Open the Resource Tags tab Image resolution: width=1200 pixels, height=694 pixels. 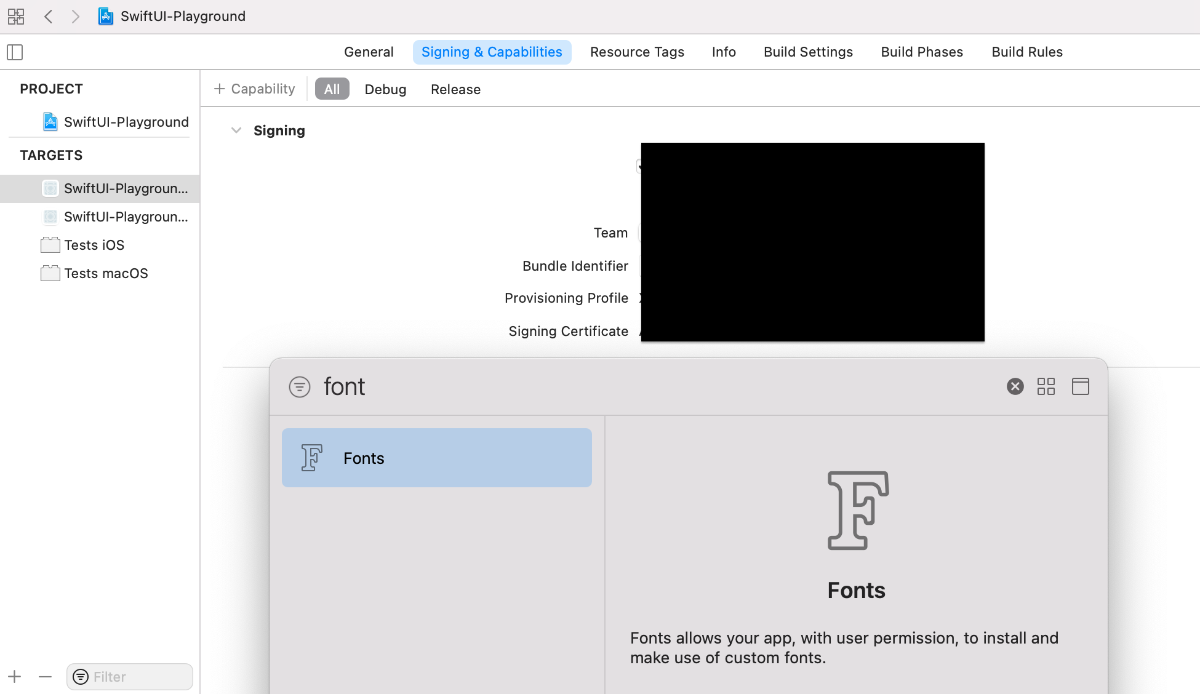point(637,52)
